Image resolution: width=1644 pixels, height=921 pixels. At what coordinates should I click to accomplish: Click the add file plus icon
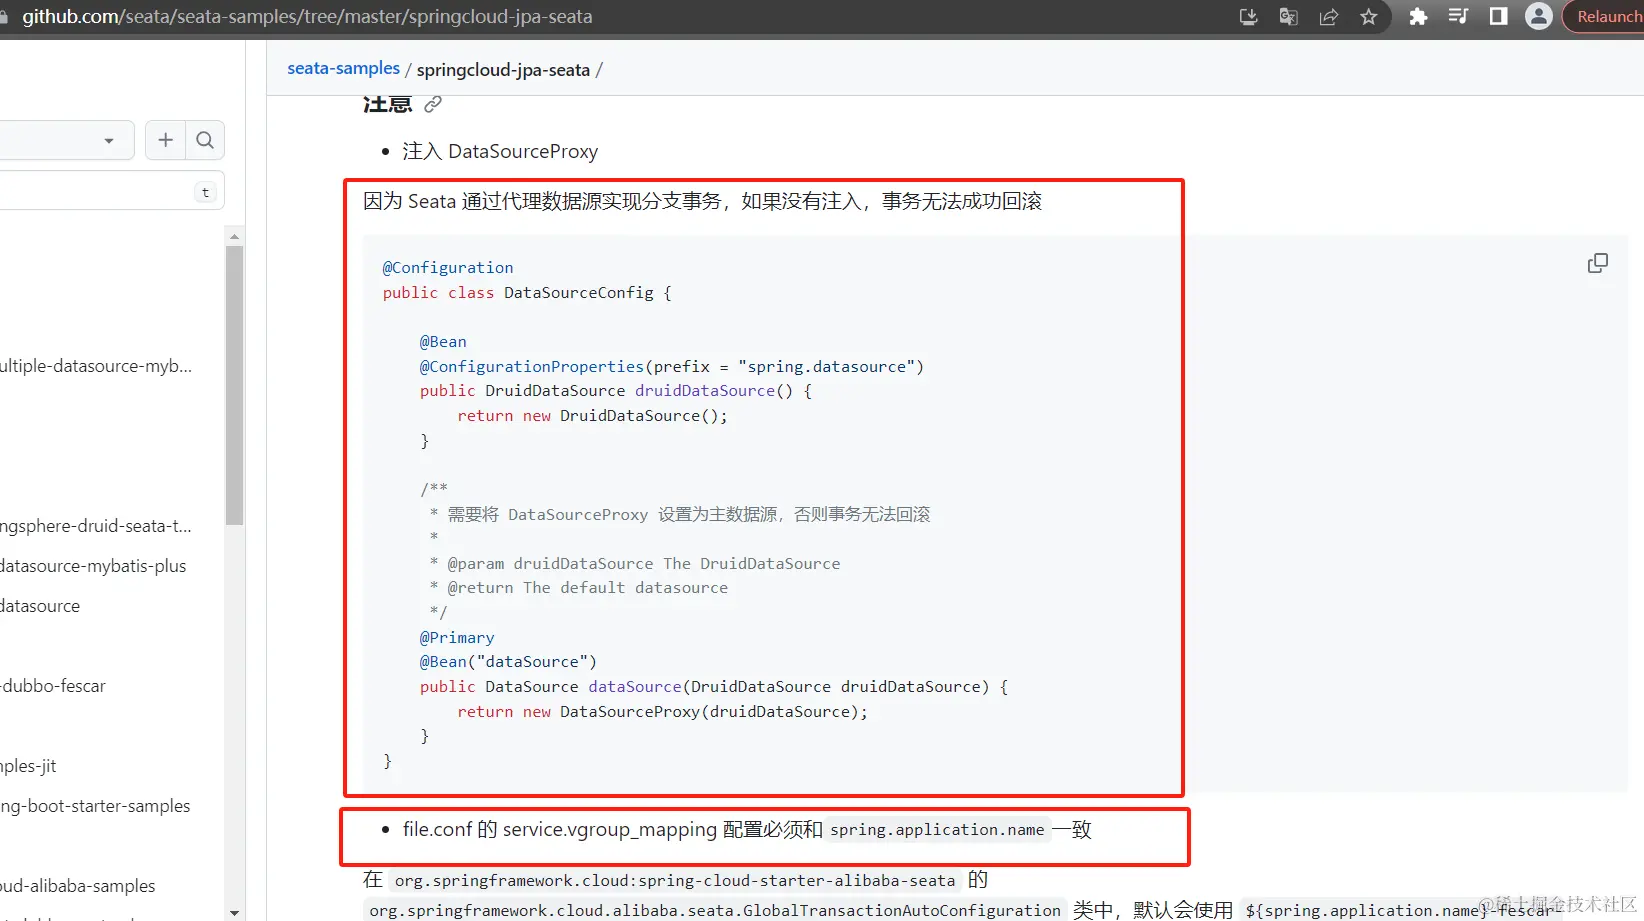(x=166, y=140)
